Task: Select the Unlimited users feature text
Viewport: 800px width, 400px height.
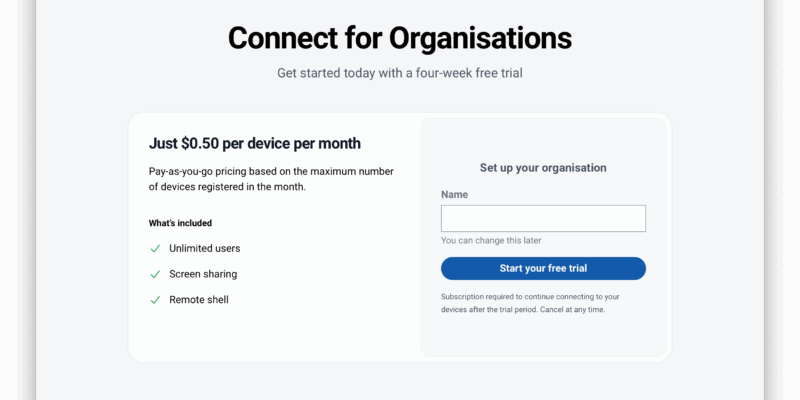Action: tap(205, 248)
